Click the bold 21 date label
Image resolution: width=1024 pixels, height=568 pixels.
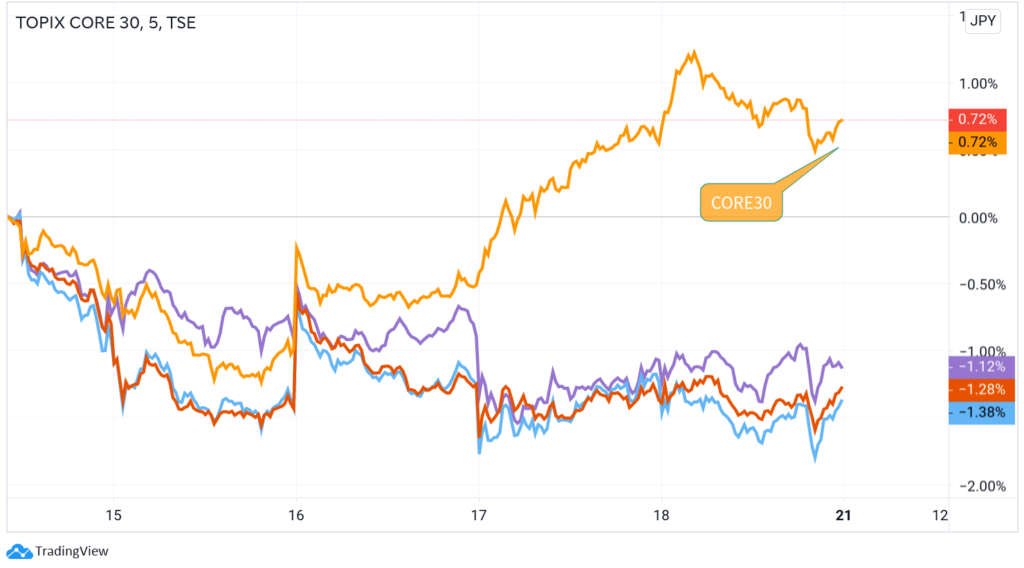click(x=843, y=515)
